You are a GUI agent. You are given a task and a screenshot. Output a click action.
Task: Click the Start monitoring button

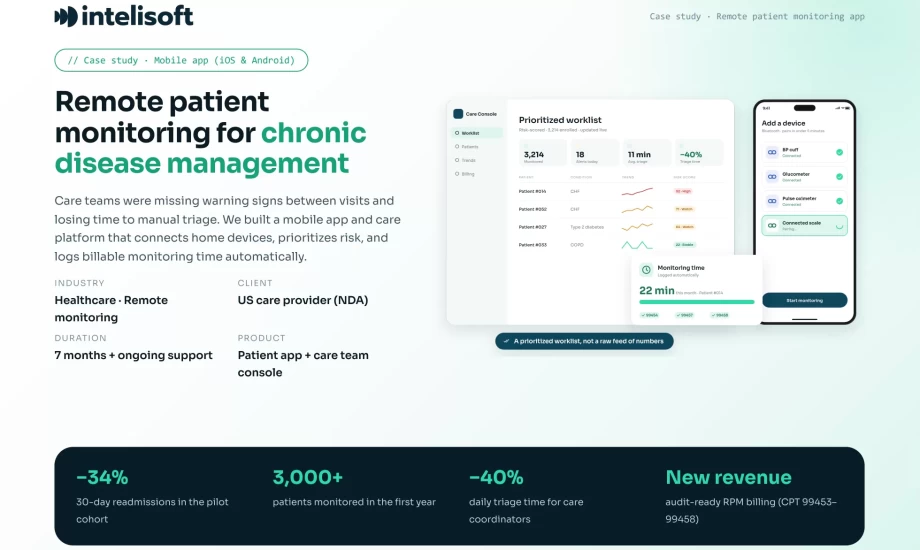(804, 300)
